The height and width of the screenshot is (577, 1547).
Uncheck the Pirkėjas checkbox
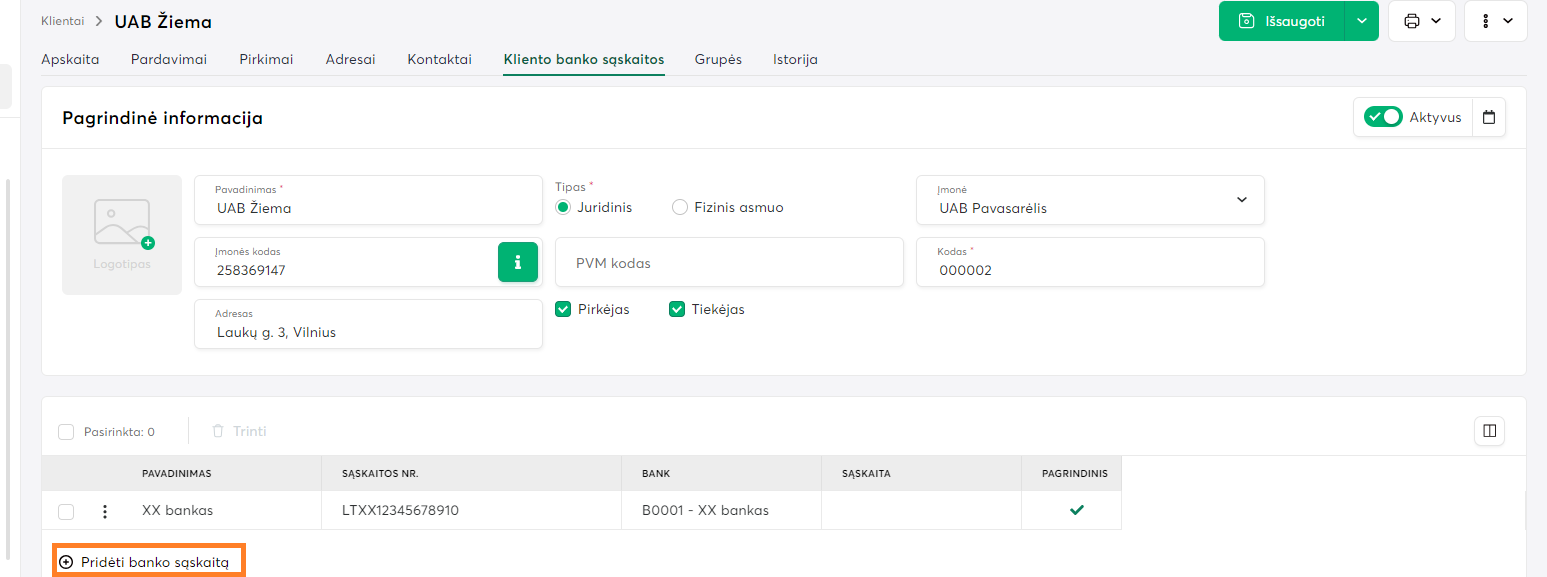pyautogui.click(x=563, y=309)
